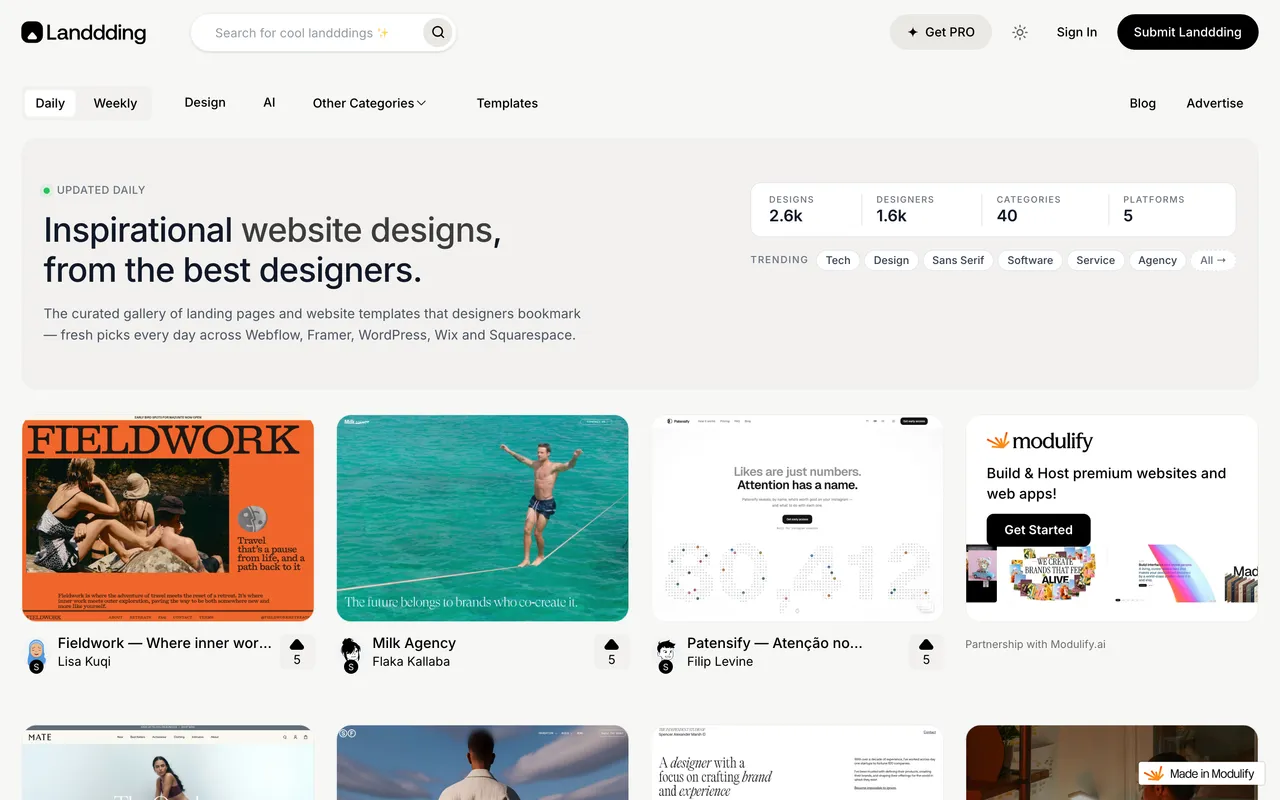Open the Blog page

click(1142, 103)
